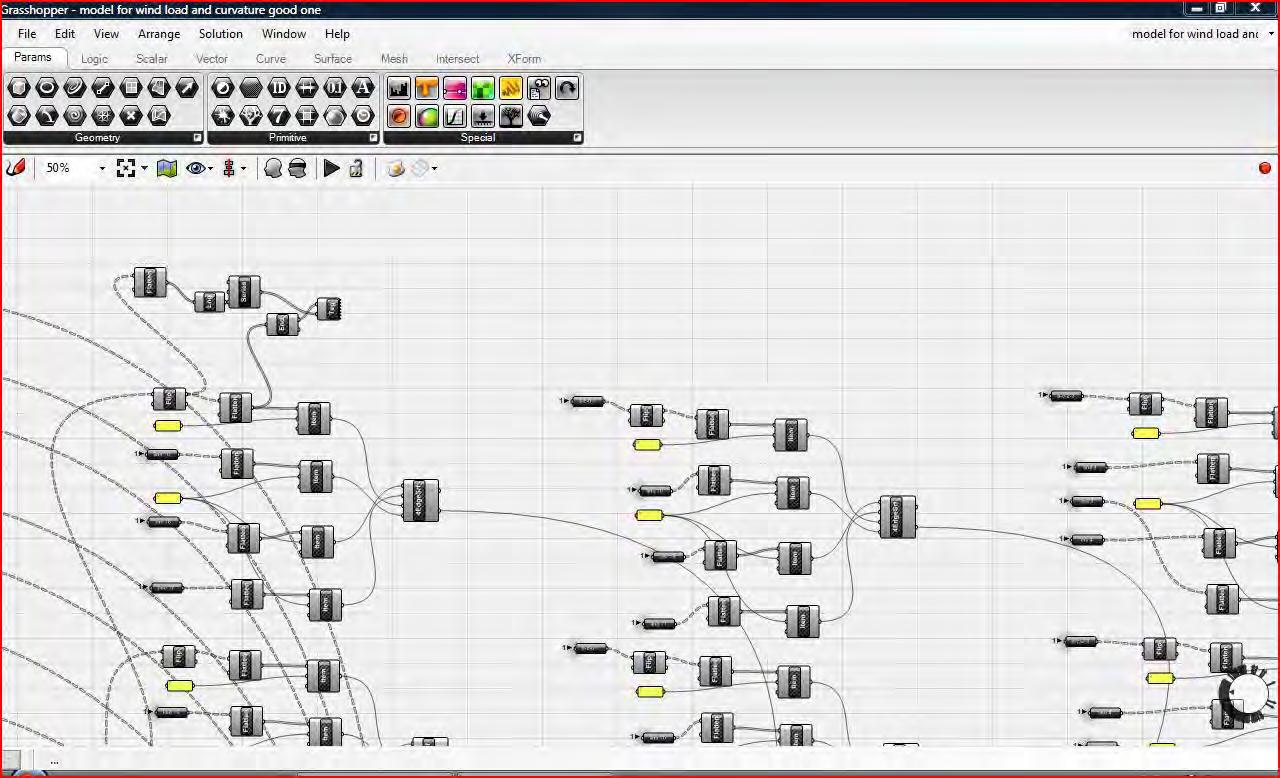Switch to the Intersect tab
1280x778 pixels.
pyautogui.click(x=458, y=59)
